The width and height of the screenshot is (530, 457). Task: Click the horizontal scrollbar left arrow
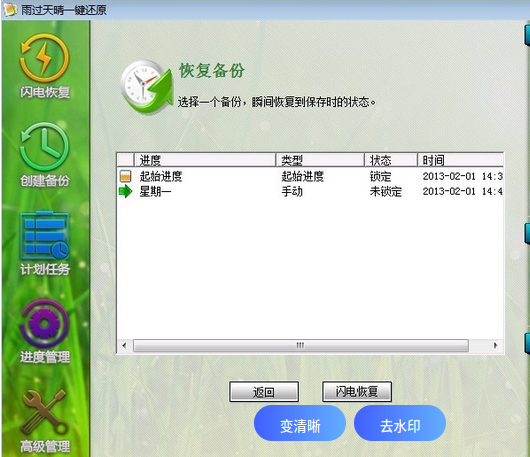(x=124, y=345)
